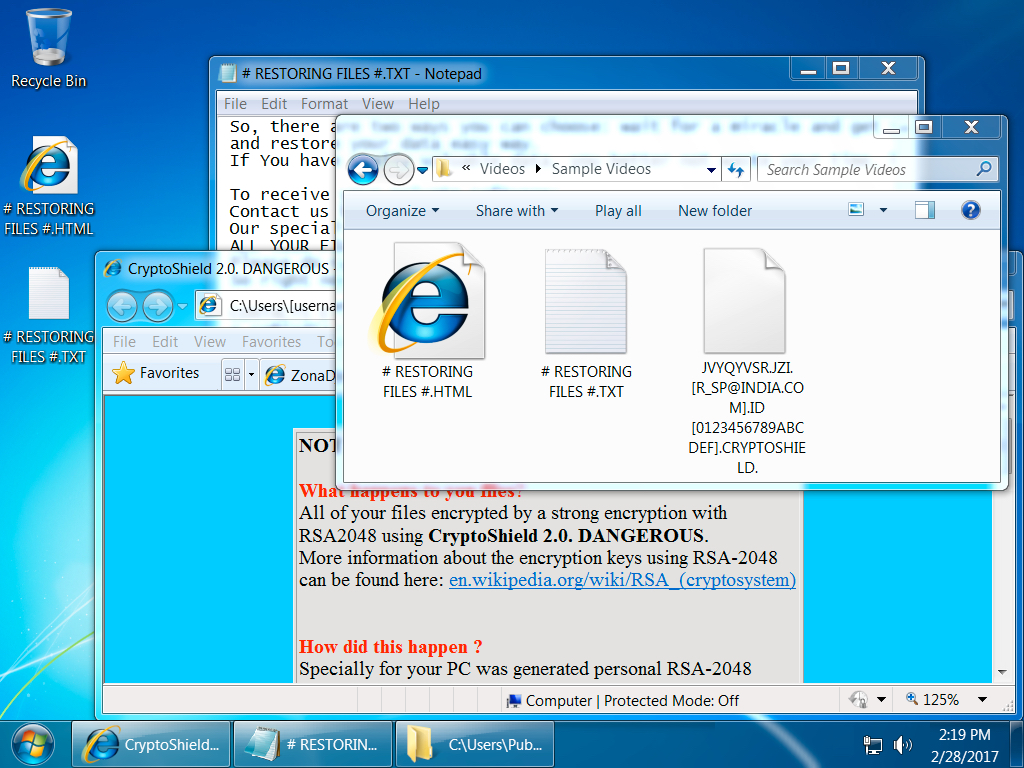The width and height of the screenshot is (1024, 768).
Task: Click the Favorites star button in IE
Action: pos(156,373)
